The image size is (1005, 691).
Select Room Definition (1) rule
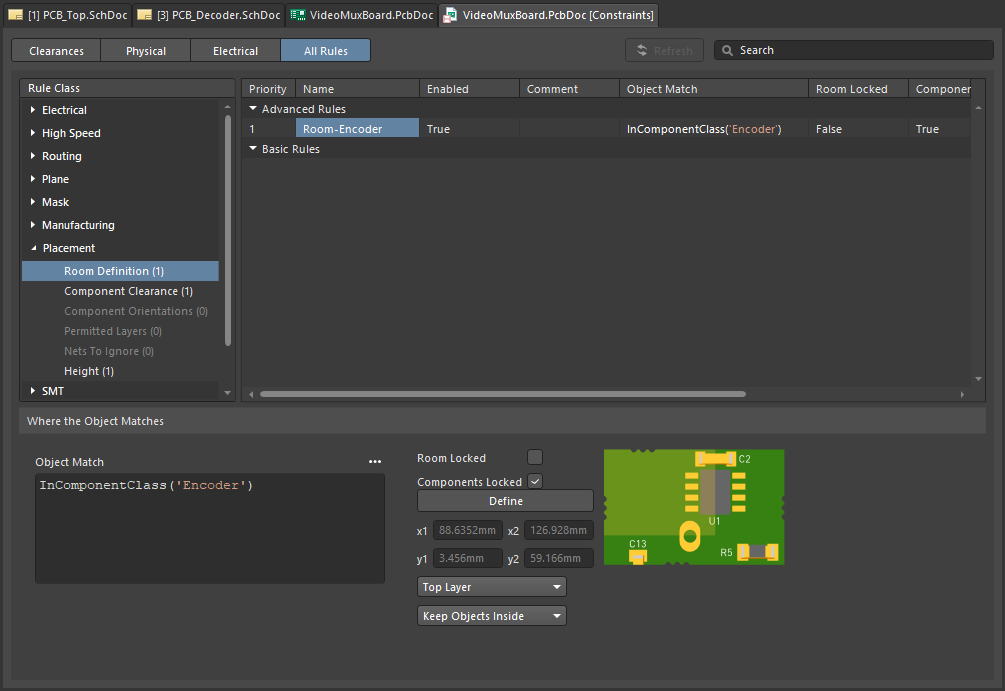click(120, 271)
